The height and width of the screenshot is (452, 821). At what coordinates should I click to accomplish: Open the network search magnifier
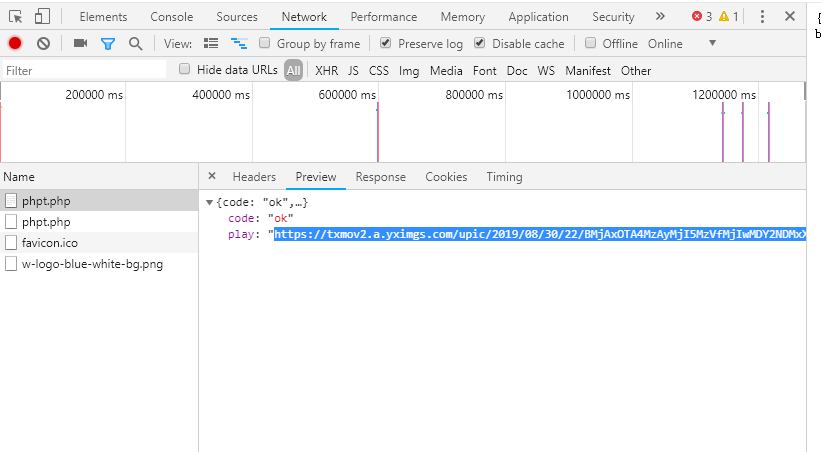(135, 43)
